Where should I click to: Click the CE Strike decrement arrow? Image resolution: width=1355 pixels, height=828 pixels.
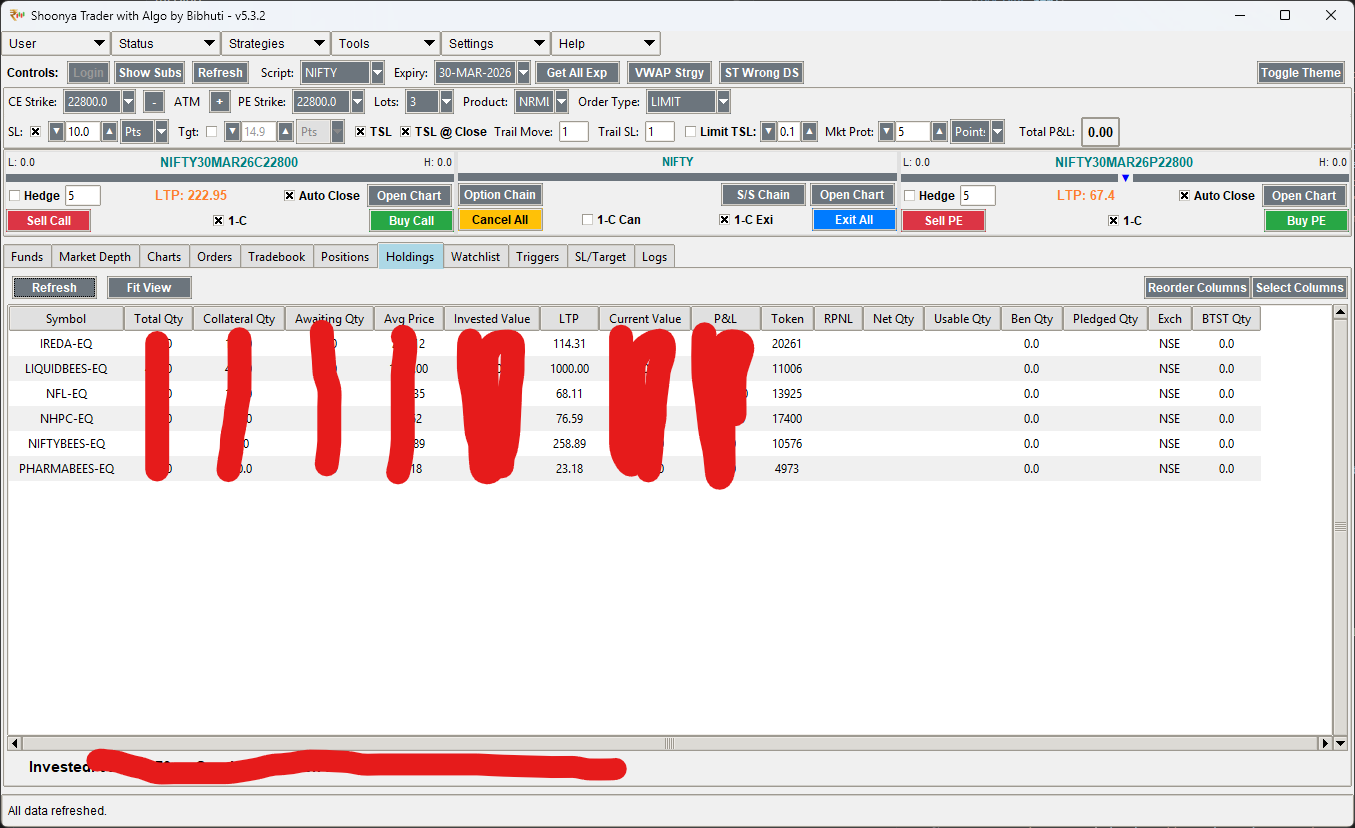point(128,101)
